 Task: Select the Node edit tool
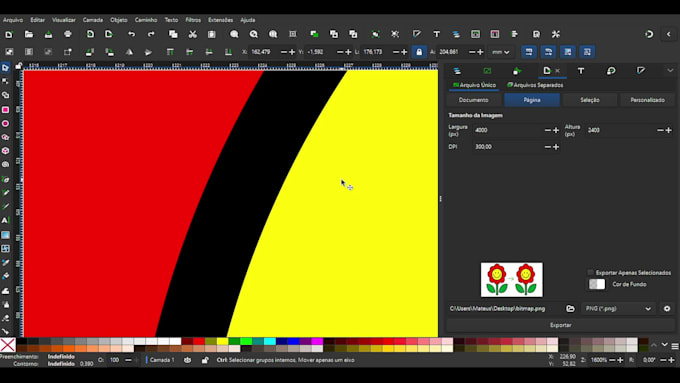(x=5, y=82)
